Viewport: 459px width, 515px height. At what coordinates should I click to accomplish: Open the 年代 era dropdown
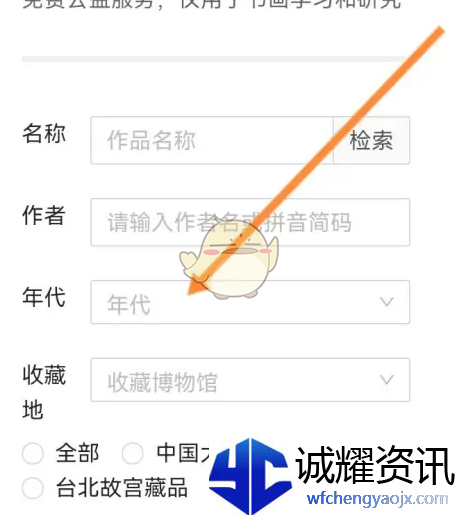250,302
